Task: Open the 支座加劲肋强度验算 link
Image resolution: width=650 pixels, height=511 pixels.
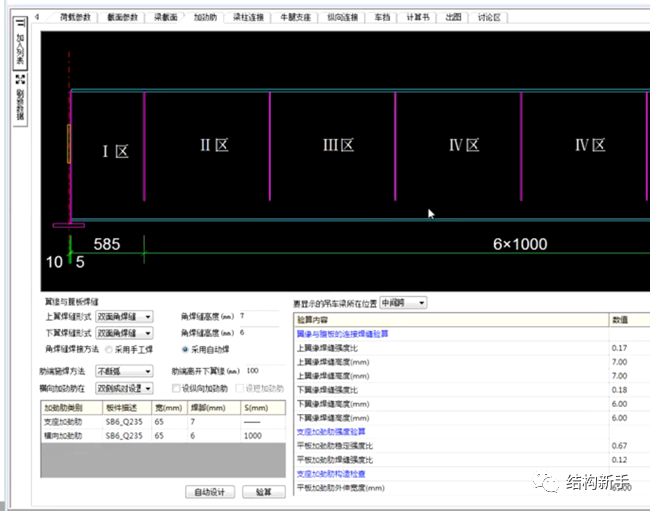Action: point(331,432)
